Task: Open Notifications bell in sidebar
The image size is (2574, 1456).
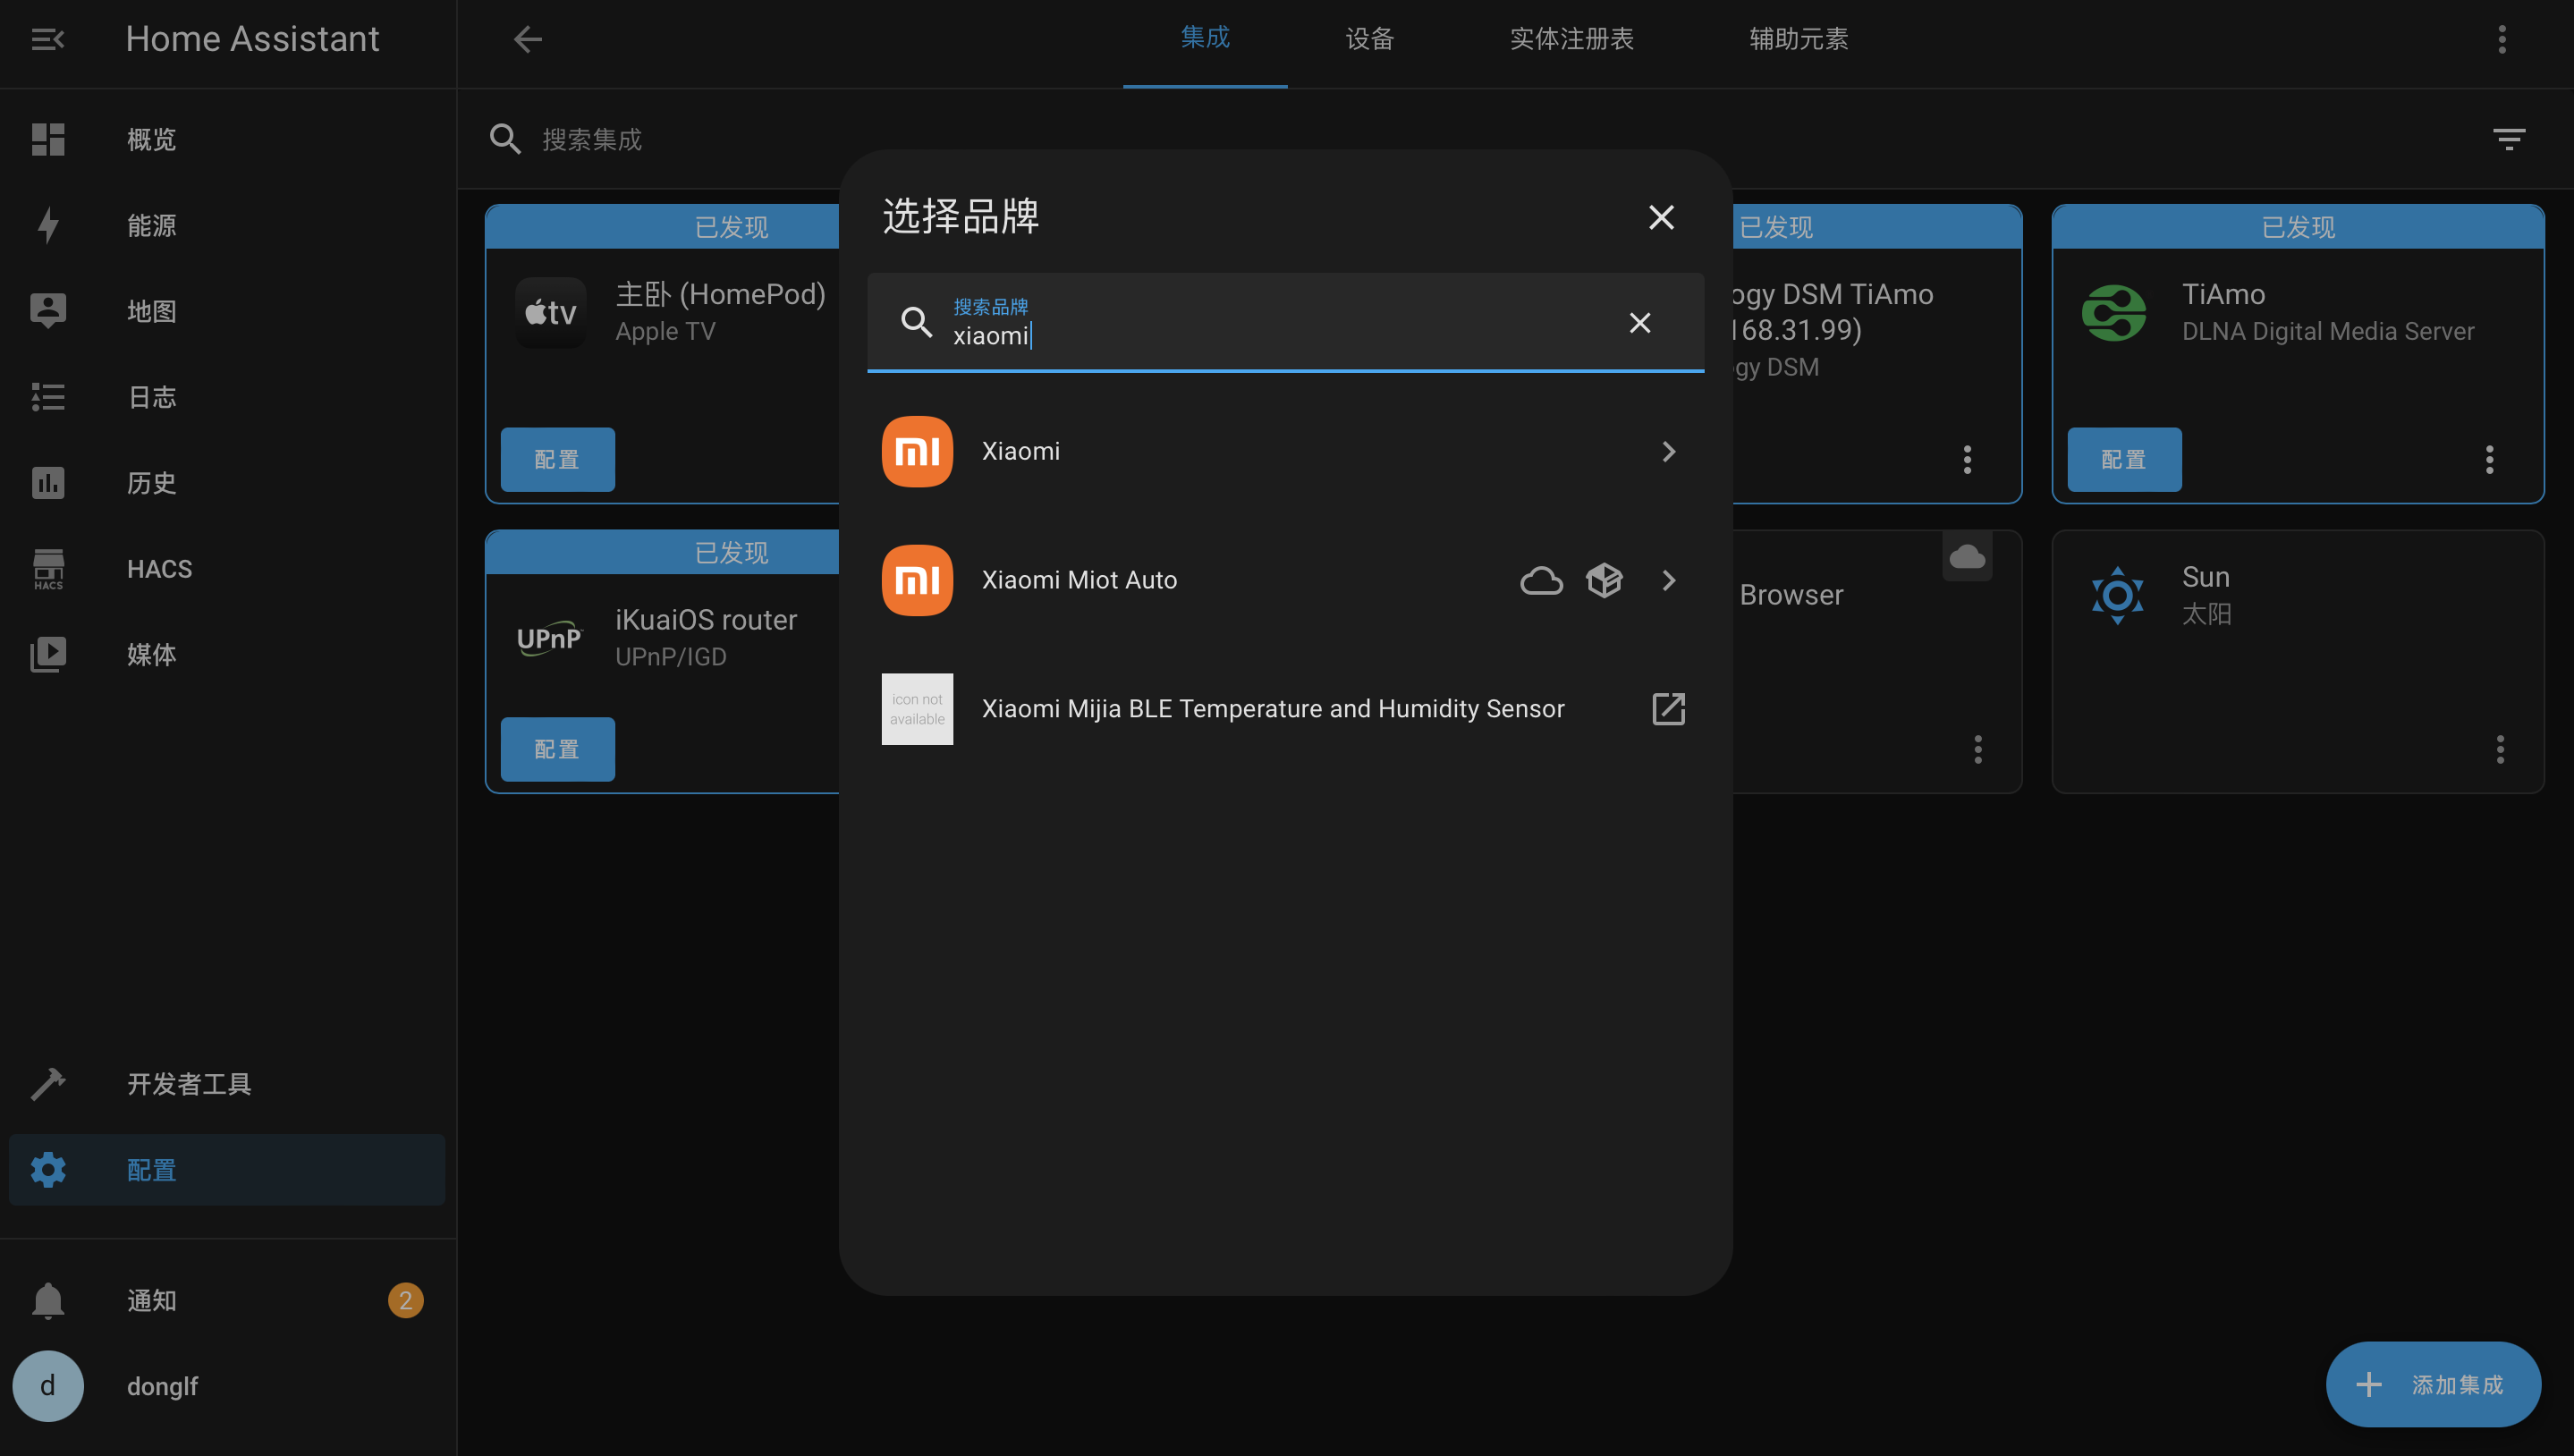Action: point(47,1300)
